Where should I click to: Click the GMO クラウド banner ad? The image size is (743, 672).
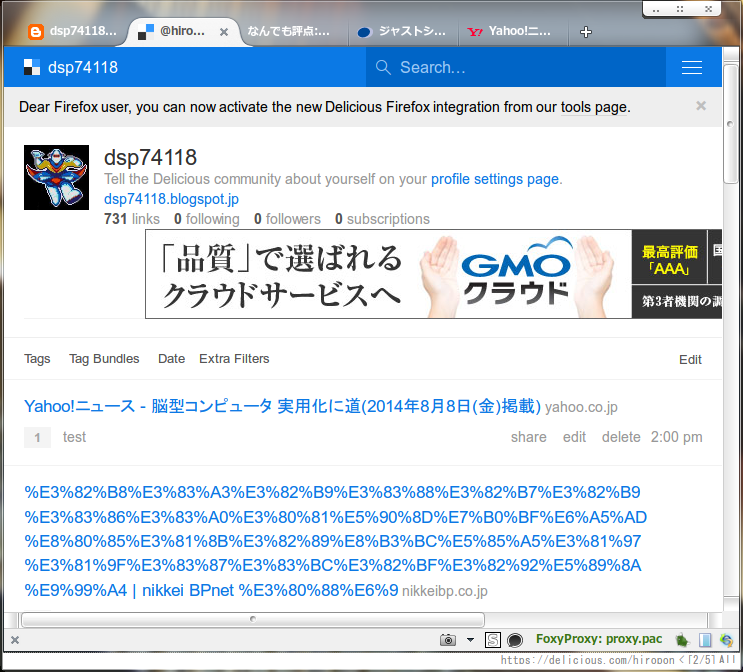(x=433, y=274)
